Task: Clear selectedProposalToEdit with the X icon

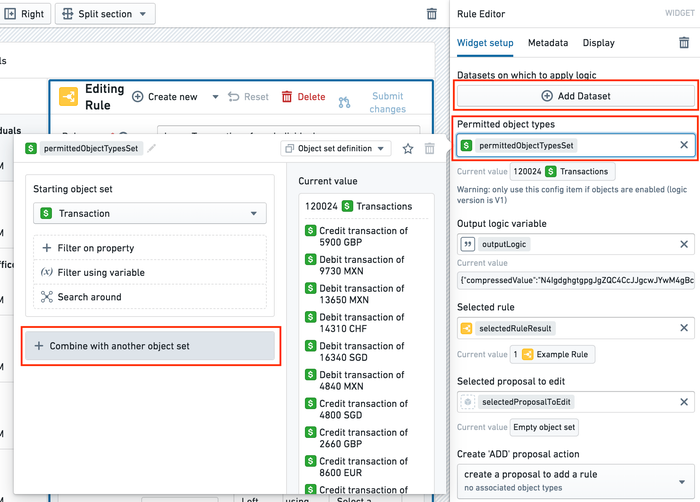Action: click(684, 401)
